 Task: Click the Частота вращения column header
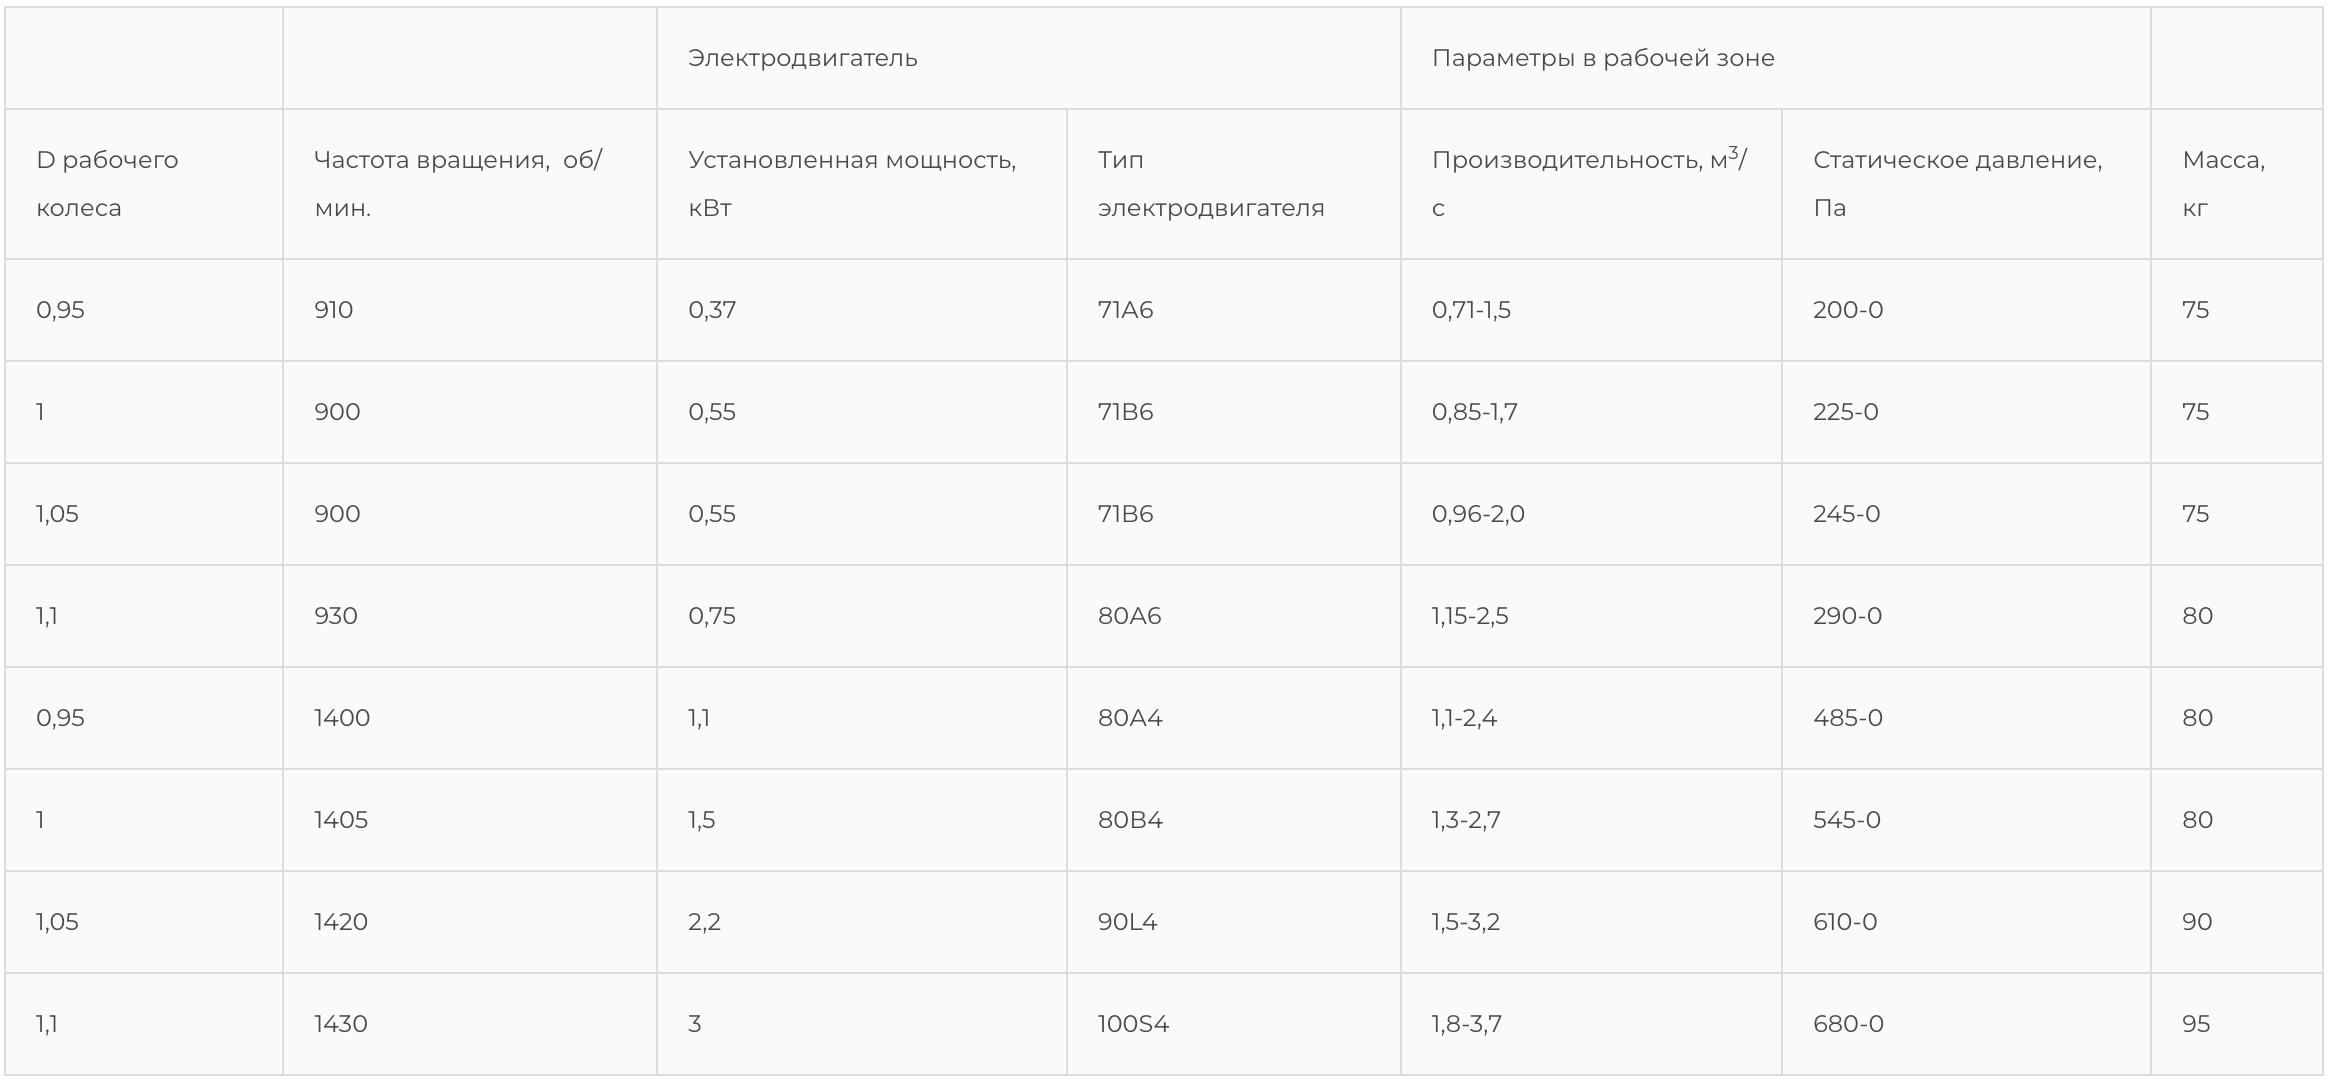pyautogui.click(x=458, y=184)
